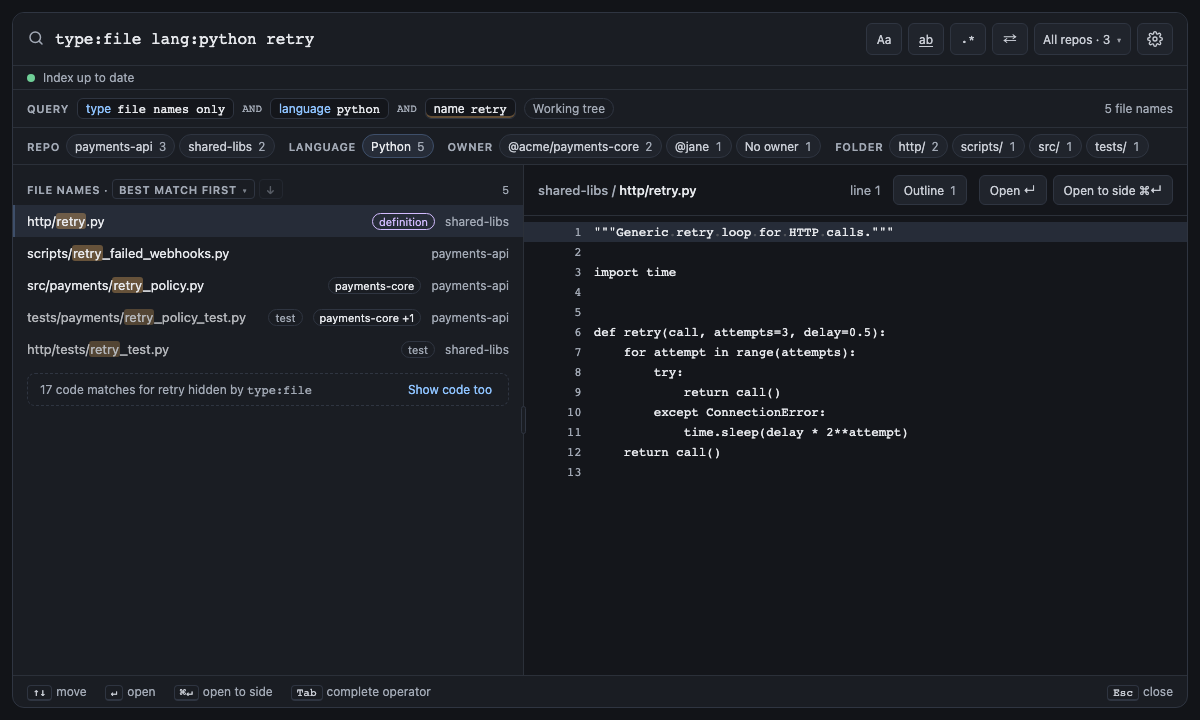Click the 'import time' code line
The image size is (1200, 720).
[x=635, y=272]
